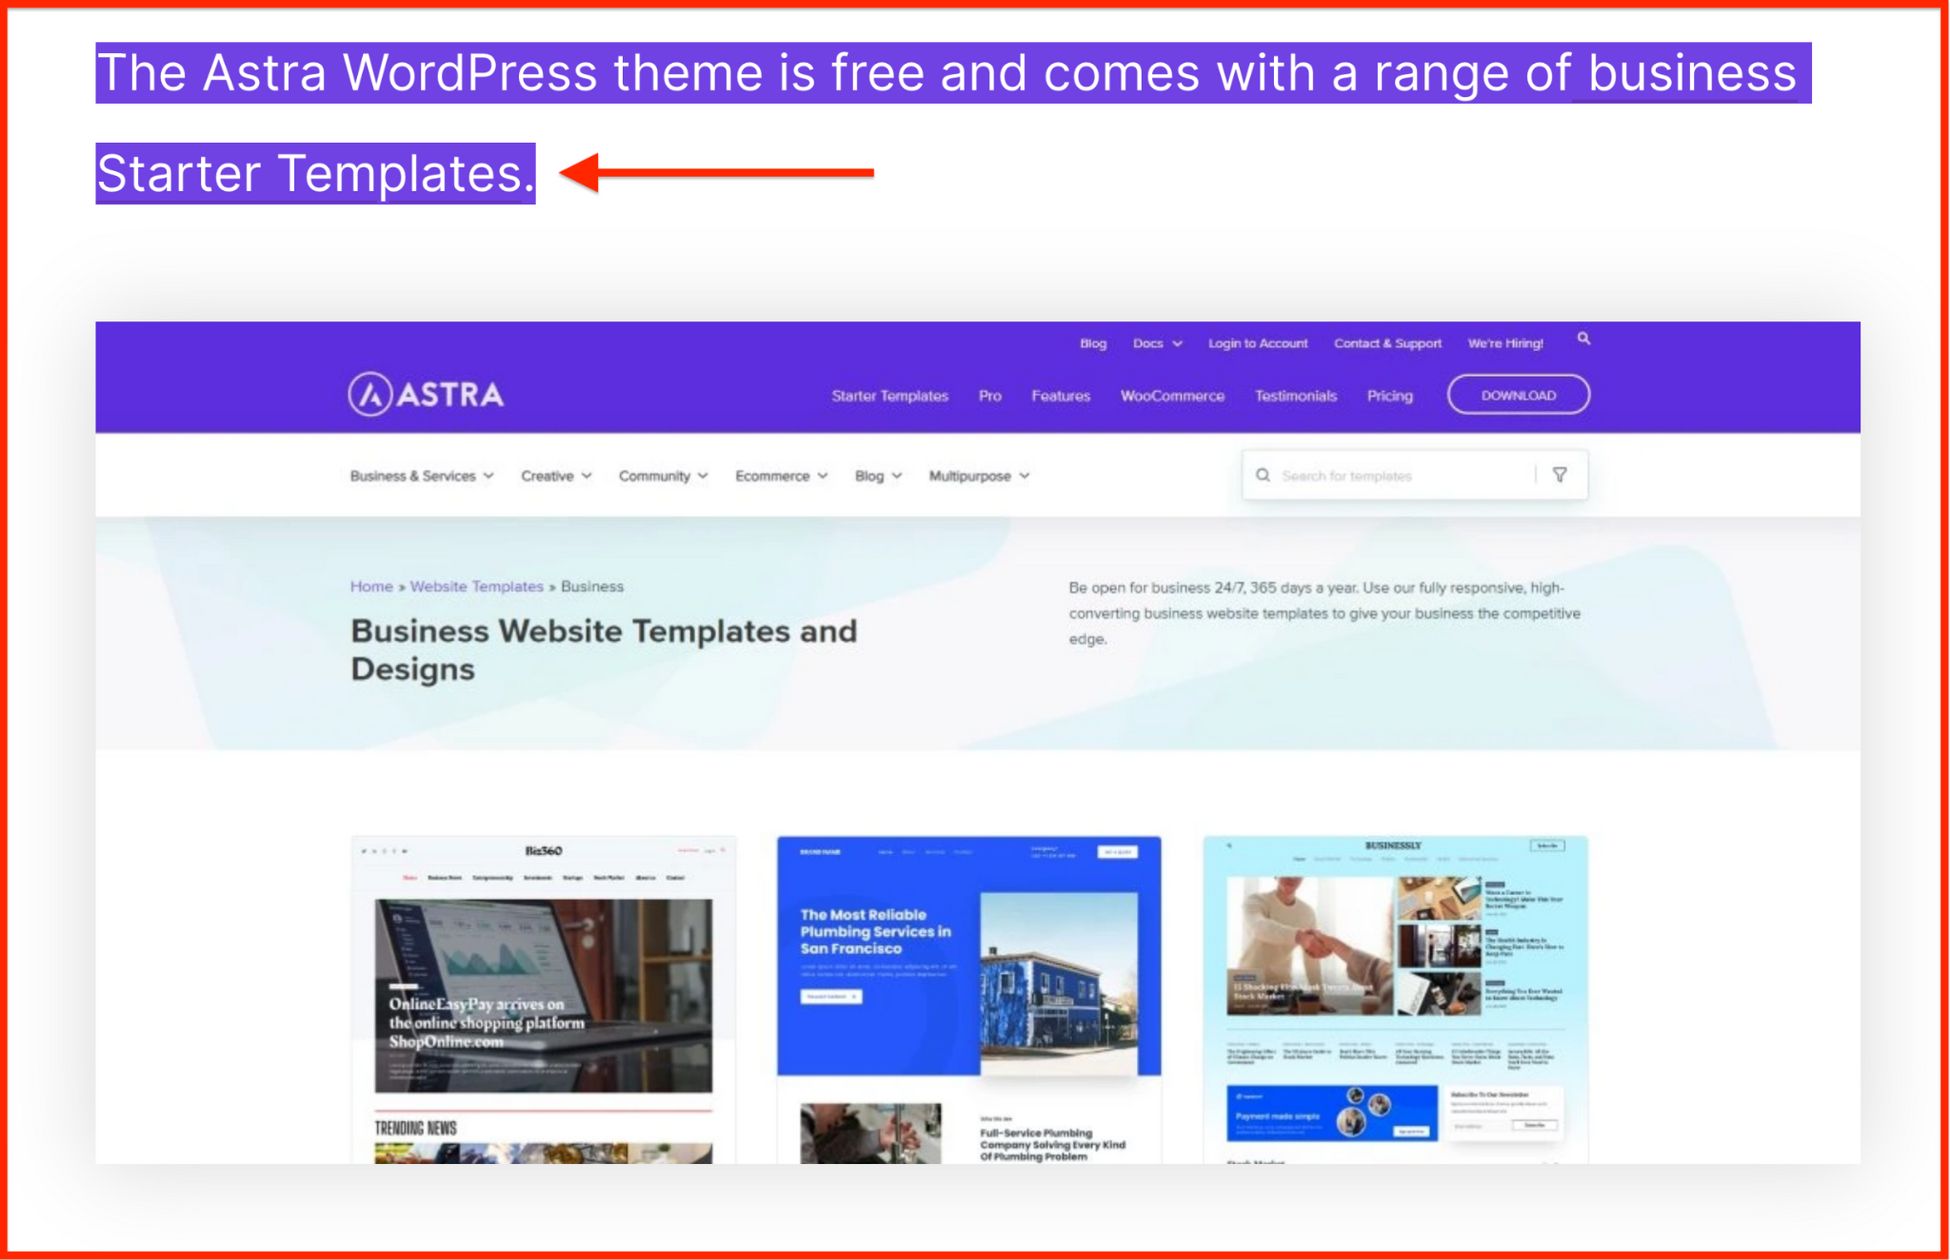Open Website Templates breadcrumb link
The height and width of the screenshot is (1260, 1950).
tap(477, 587)
